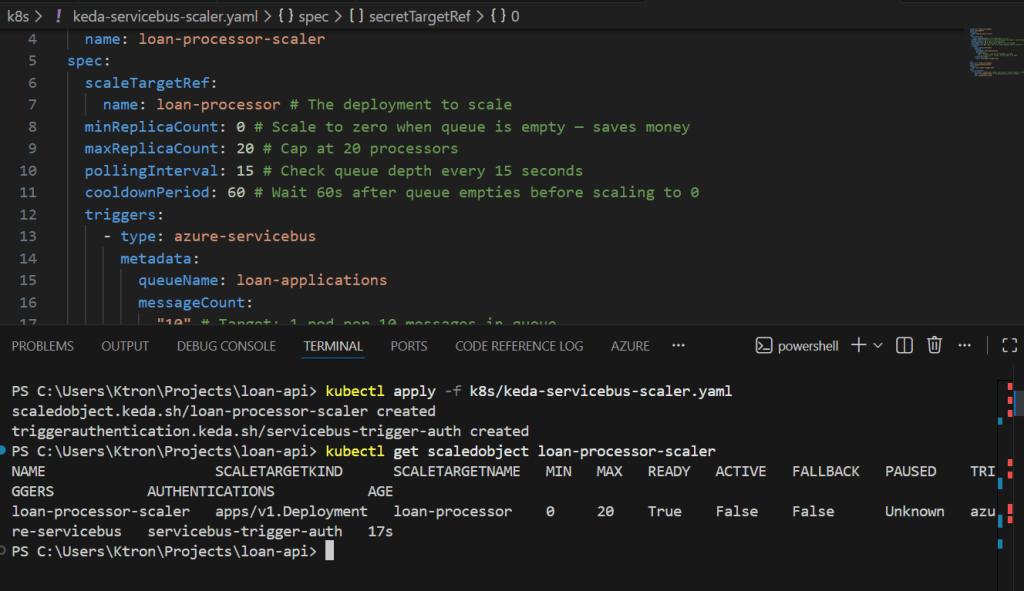Image resolution: width=1024 pixels, height=591 pixels.
Task: Expand the k8s folder breadcrumb
Action: (17, 16)
